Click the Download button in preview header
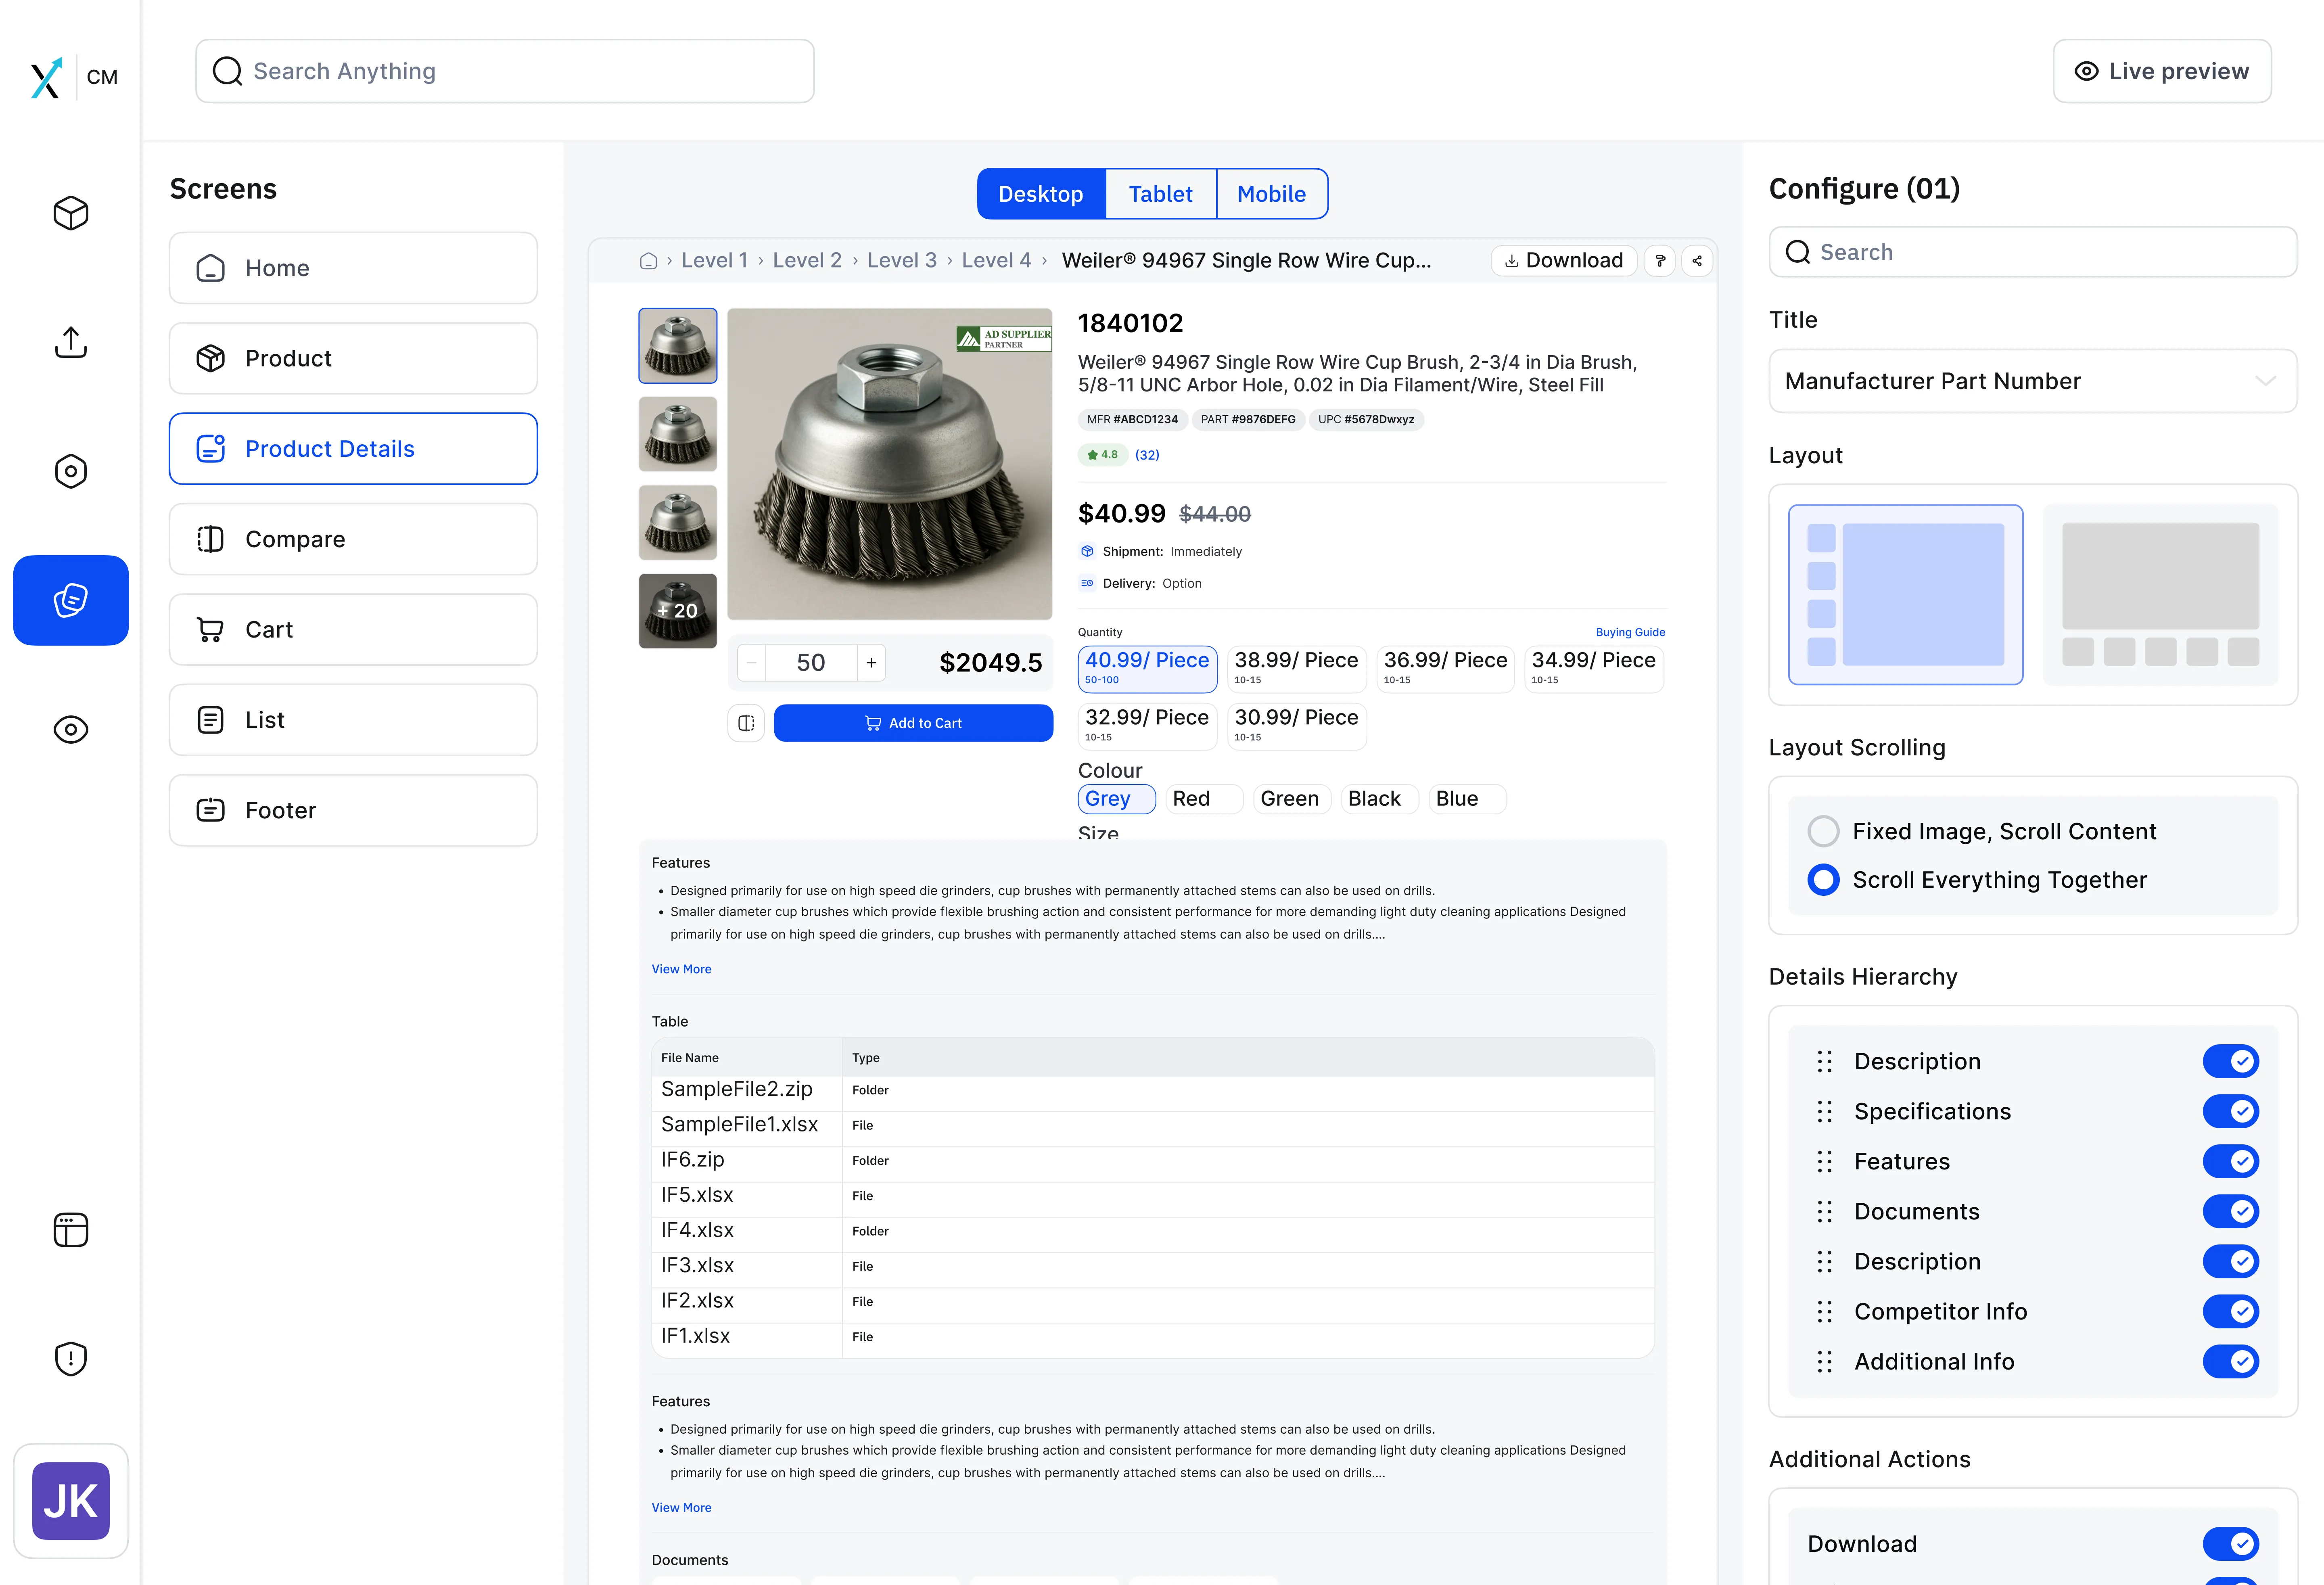The image size is (2324, 1585). (x=1564, y=261)
